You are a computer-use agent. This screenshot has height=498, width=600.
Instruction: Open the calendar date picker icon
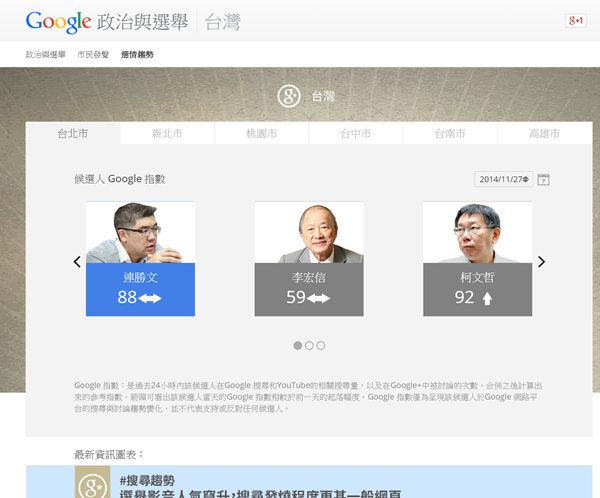point(544,180)
